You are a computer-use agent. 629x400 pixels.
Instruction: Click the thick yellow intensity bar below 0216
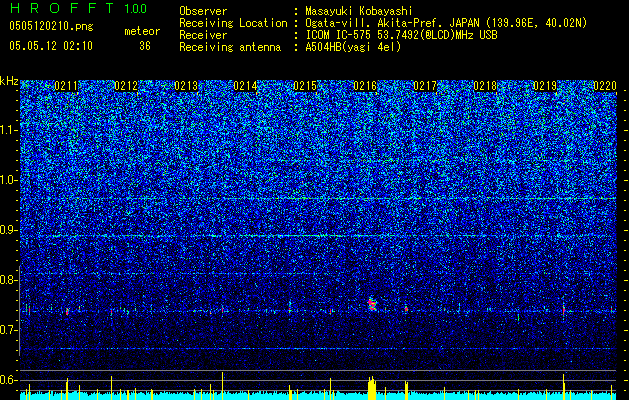(x=372, y=388)
